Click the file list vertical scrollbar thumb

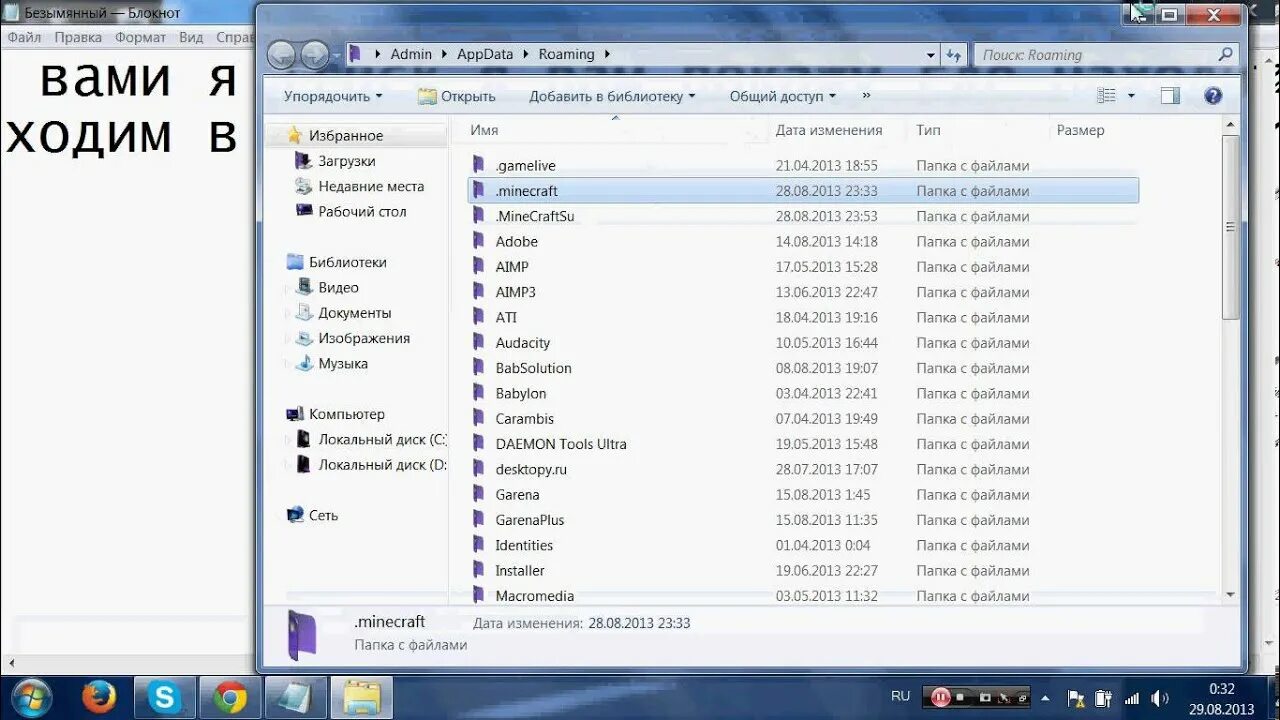[x=1231, y=228]
